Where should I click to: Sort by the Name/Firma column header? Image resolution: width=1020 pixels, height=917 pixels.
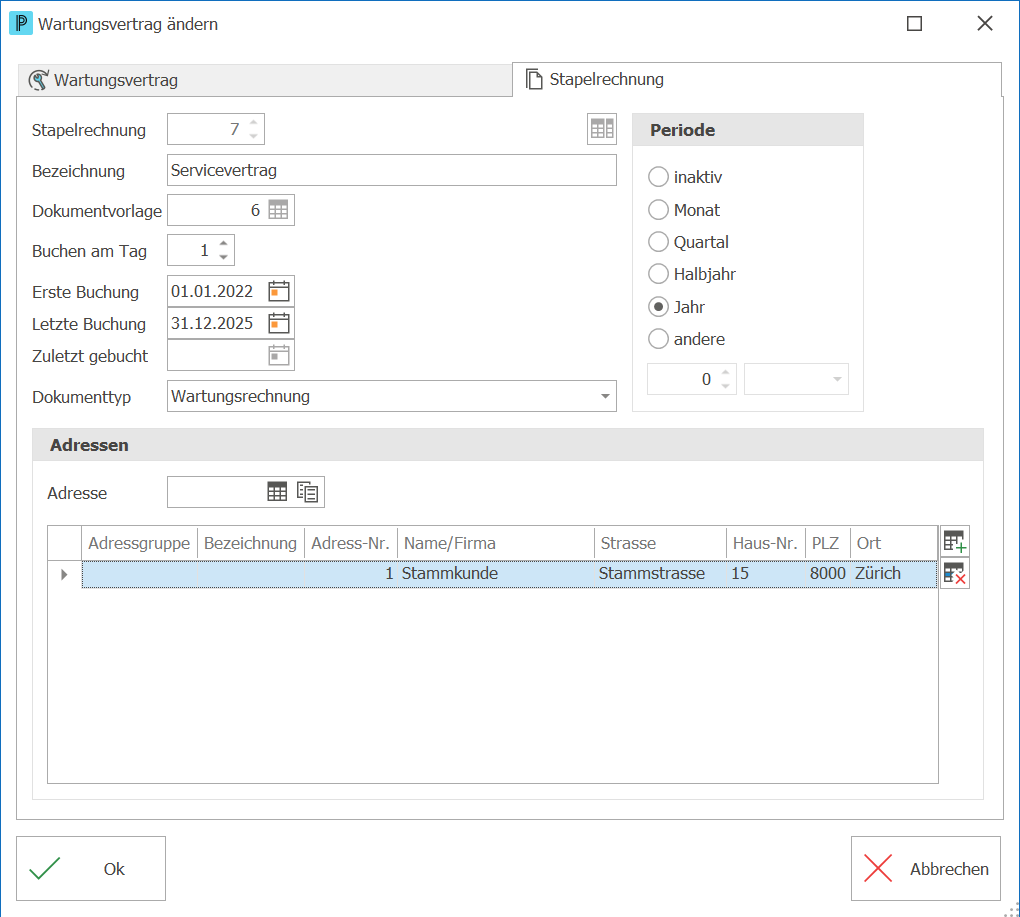496,543
